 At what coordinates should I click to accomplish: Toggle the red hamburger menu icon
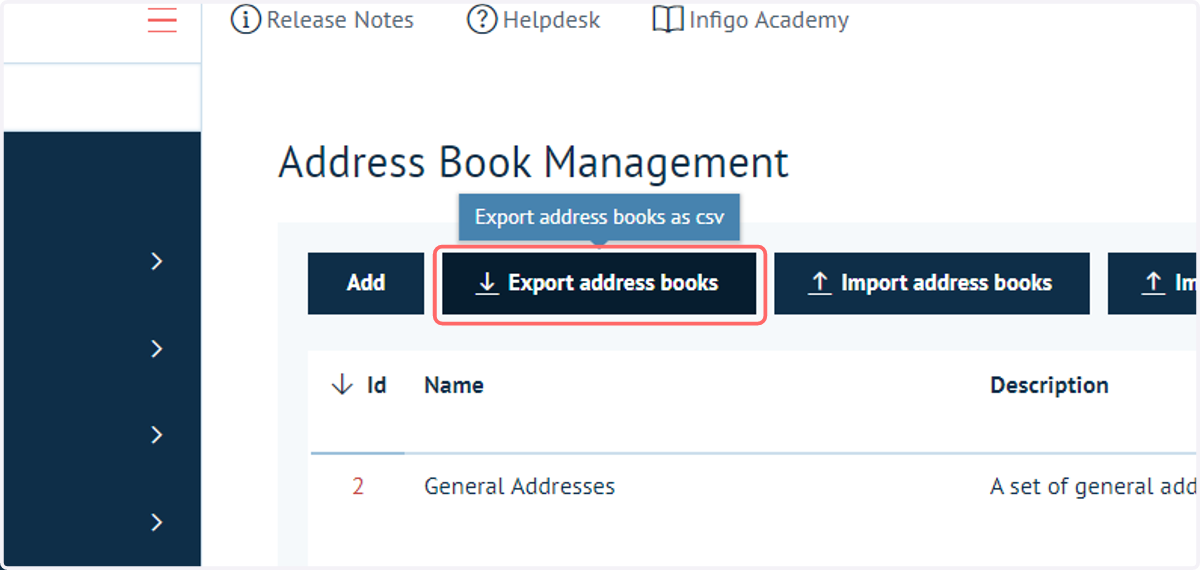coord(162,20)
